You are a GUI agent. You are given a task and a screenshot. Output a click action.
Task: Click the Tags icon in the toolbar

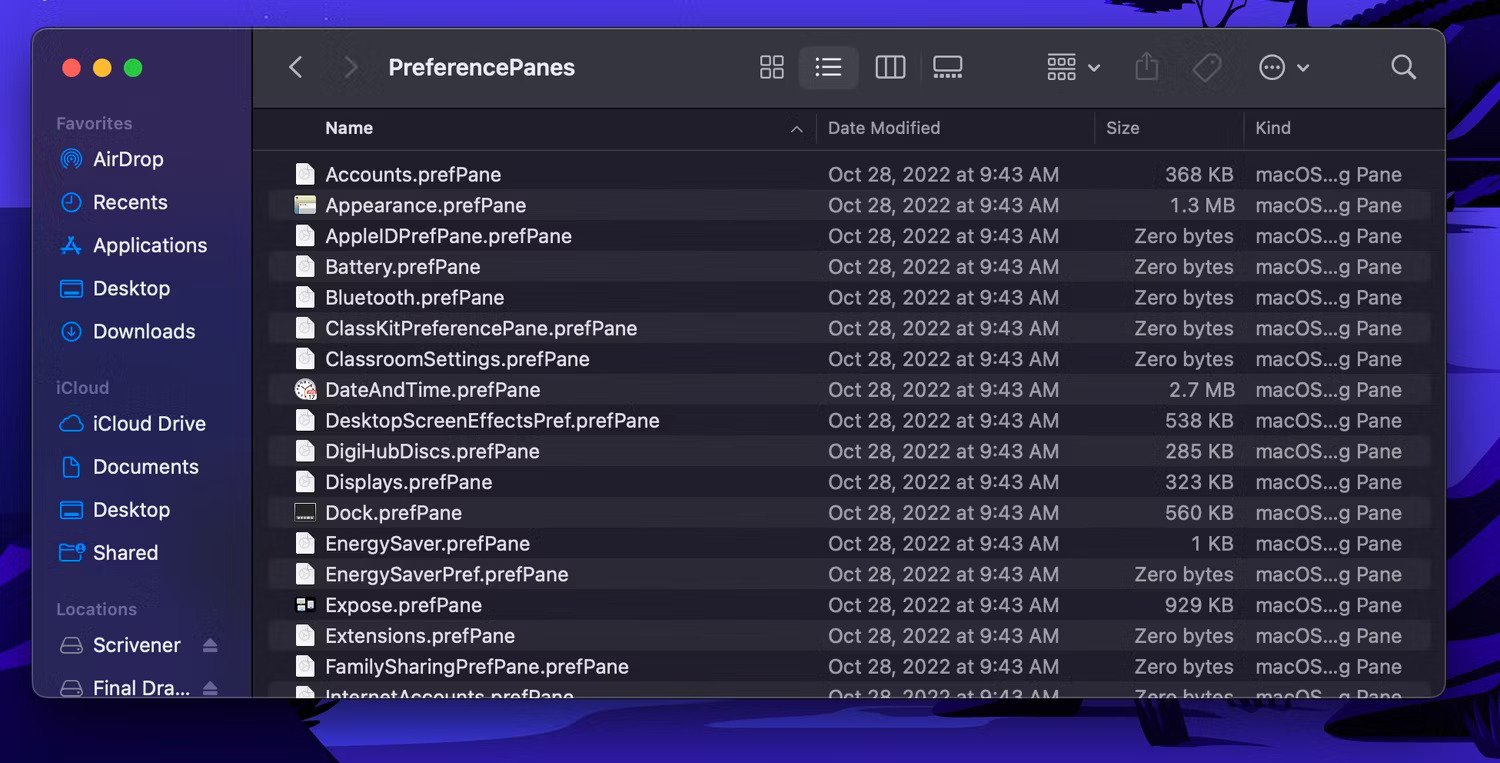(1206, 67)
